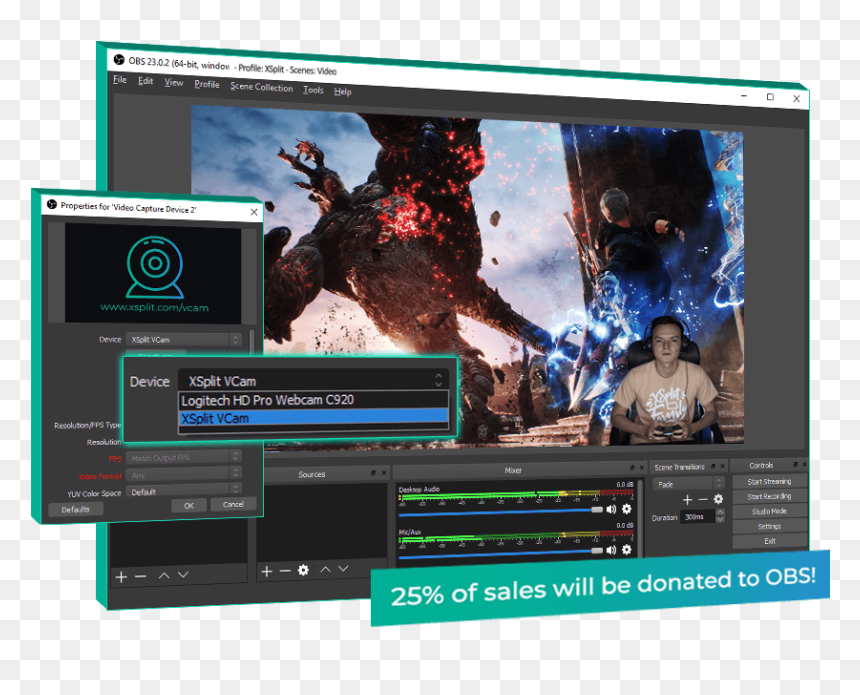Click OBS logo in title bar
This screenshot has width=860, height=695.
pos(118,59)
